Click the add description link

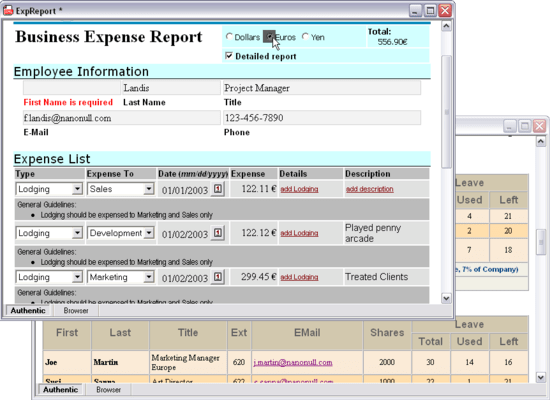tap(369, 189)
